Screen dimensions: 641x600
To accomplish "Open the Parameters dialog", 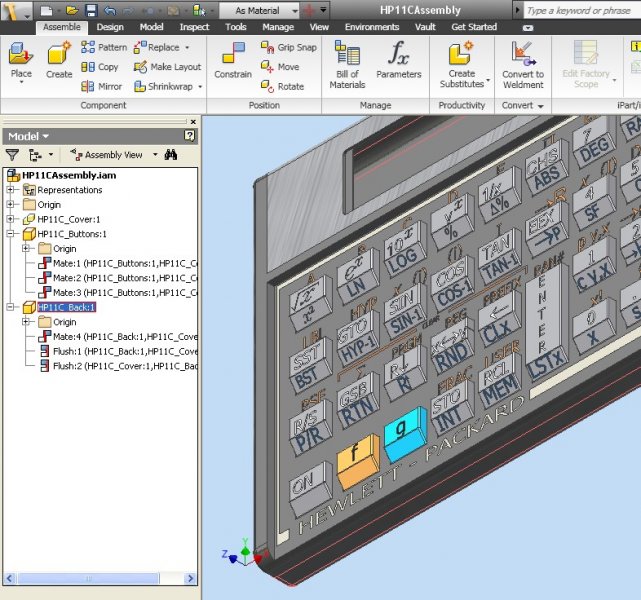I will tap(399, 60).
